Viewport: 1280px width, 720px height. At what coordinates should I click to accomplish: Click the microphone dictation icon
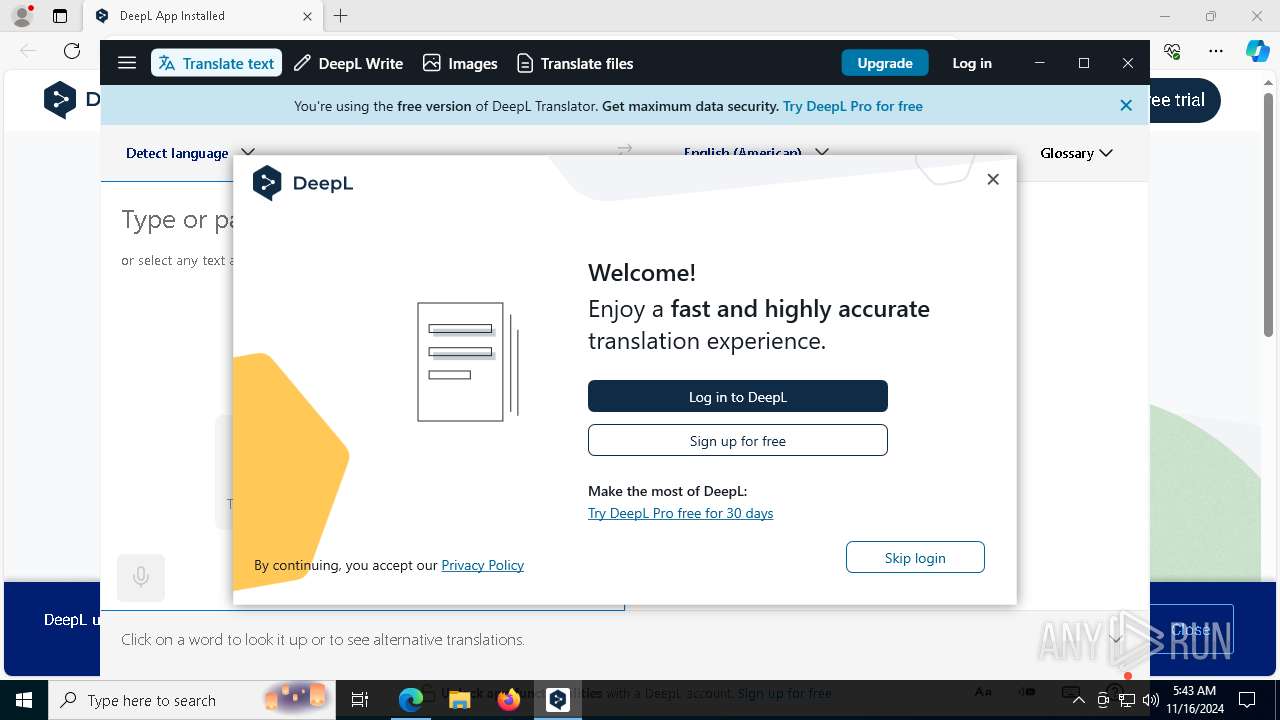click(x=141, y=577)
